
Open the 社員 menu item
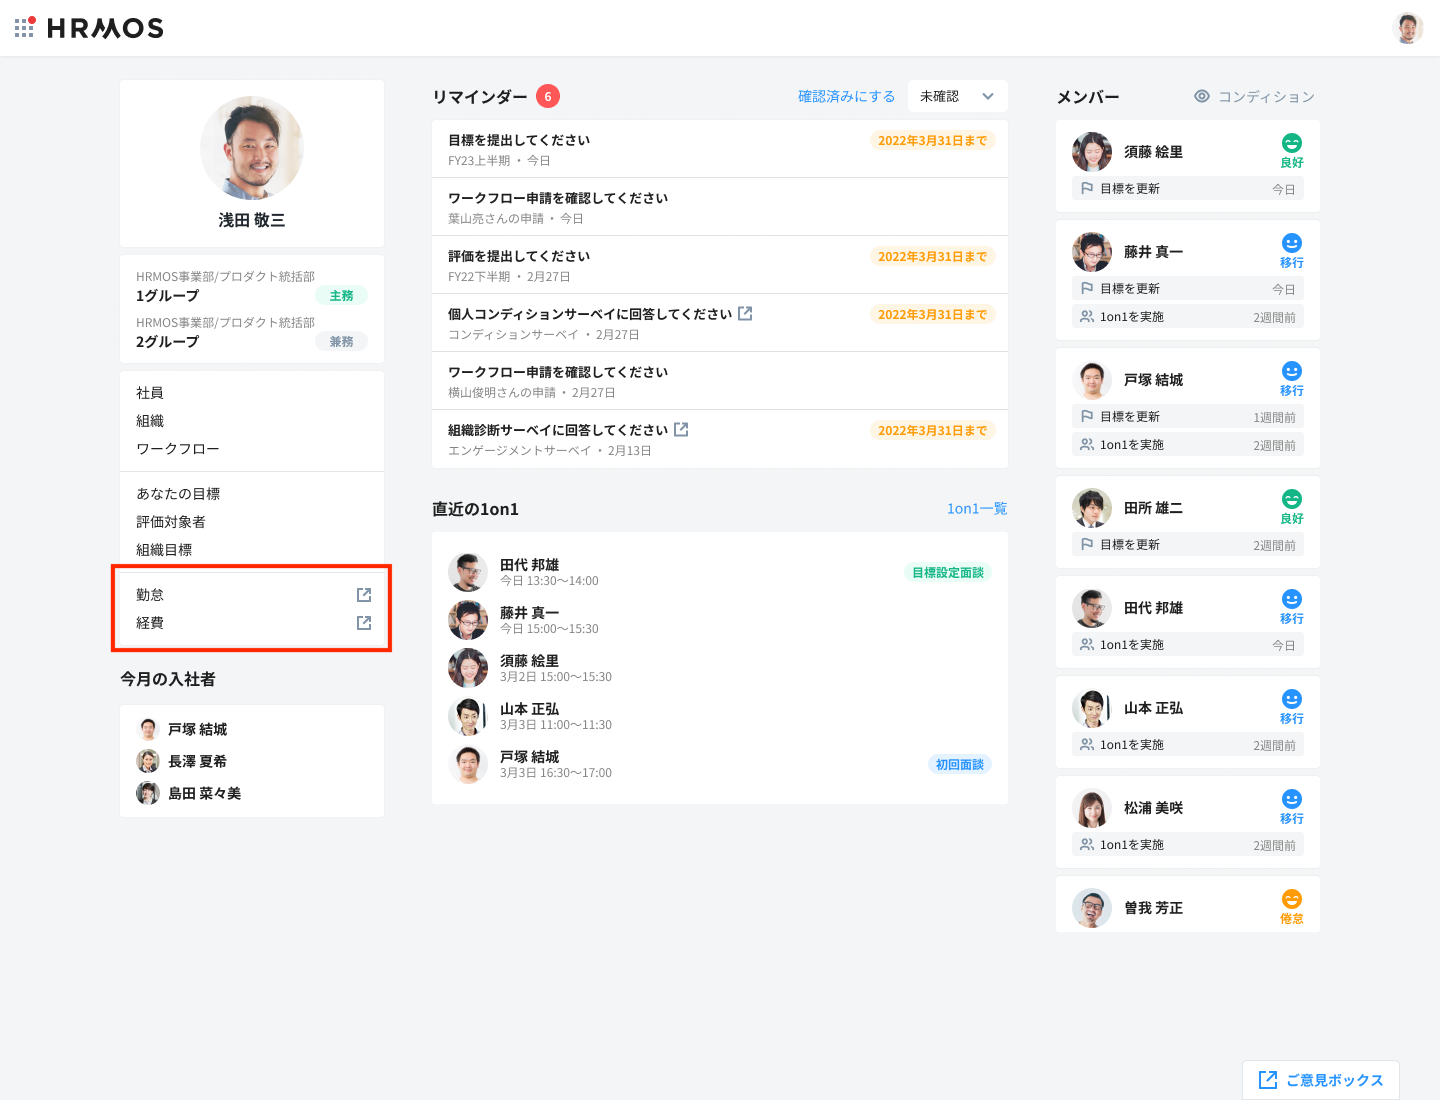(150, 393)
